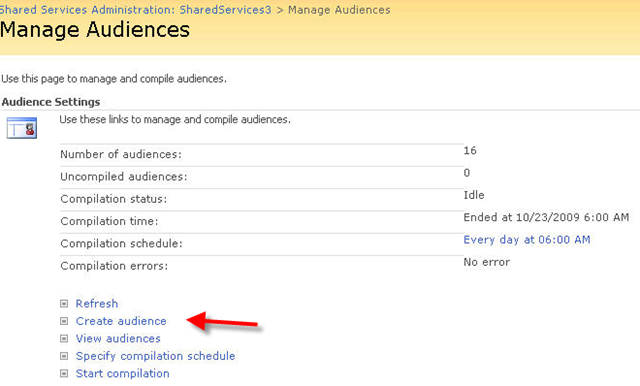Click the Compilation status label

pos(113,199)
